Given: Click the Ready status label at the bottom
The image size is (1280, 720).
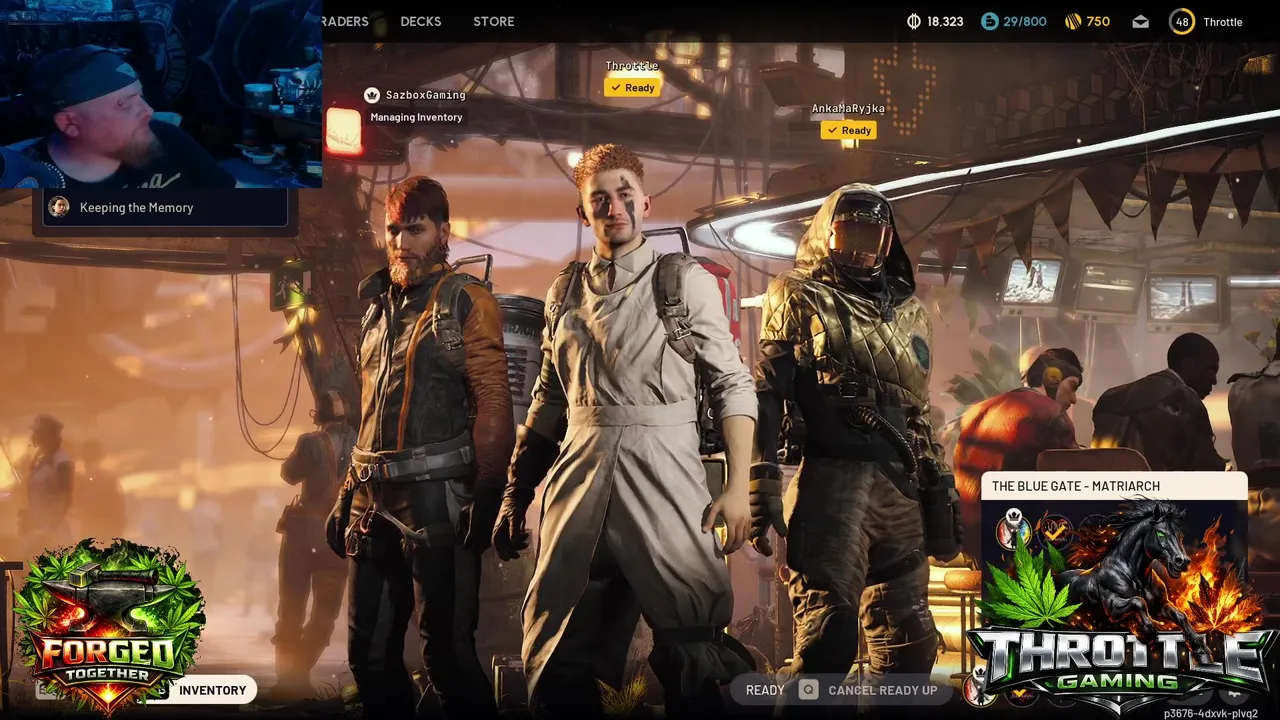Looking at the screenshot, I should tap(765, 690).
